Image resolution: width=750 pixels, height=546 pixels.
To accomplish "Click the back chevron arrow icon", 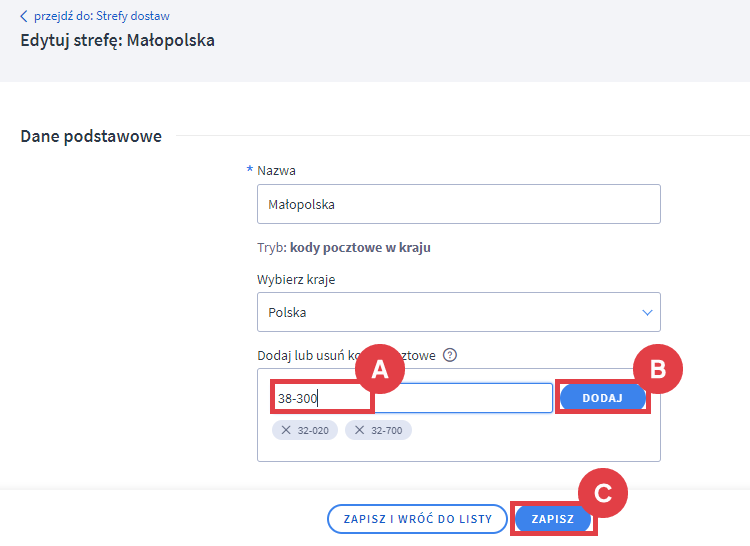I will (24, 16).
